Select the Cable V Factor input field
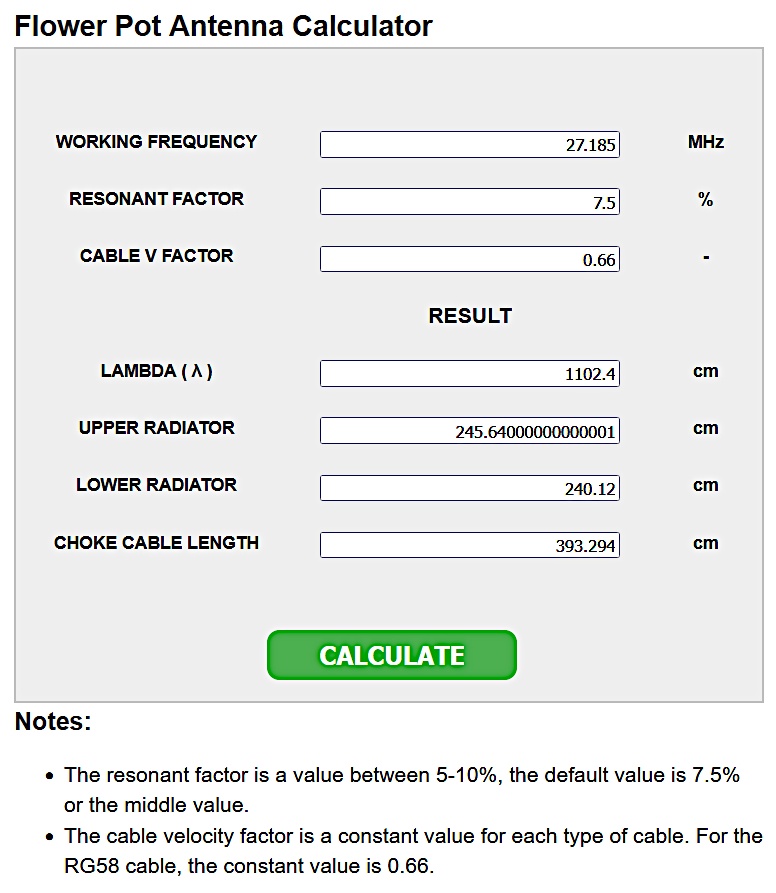 click(469, 260)
